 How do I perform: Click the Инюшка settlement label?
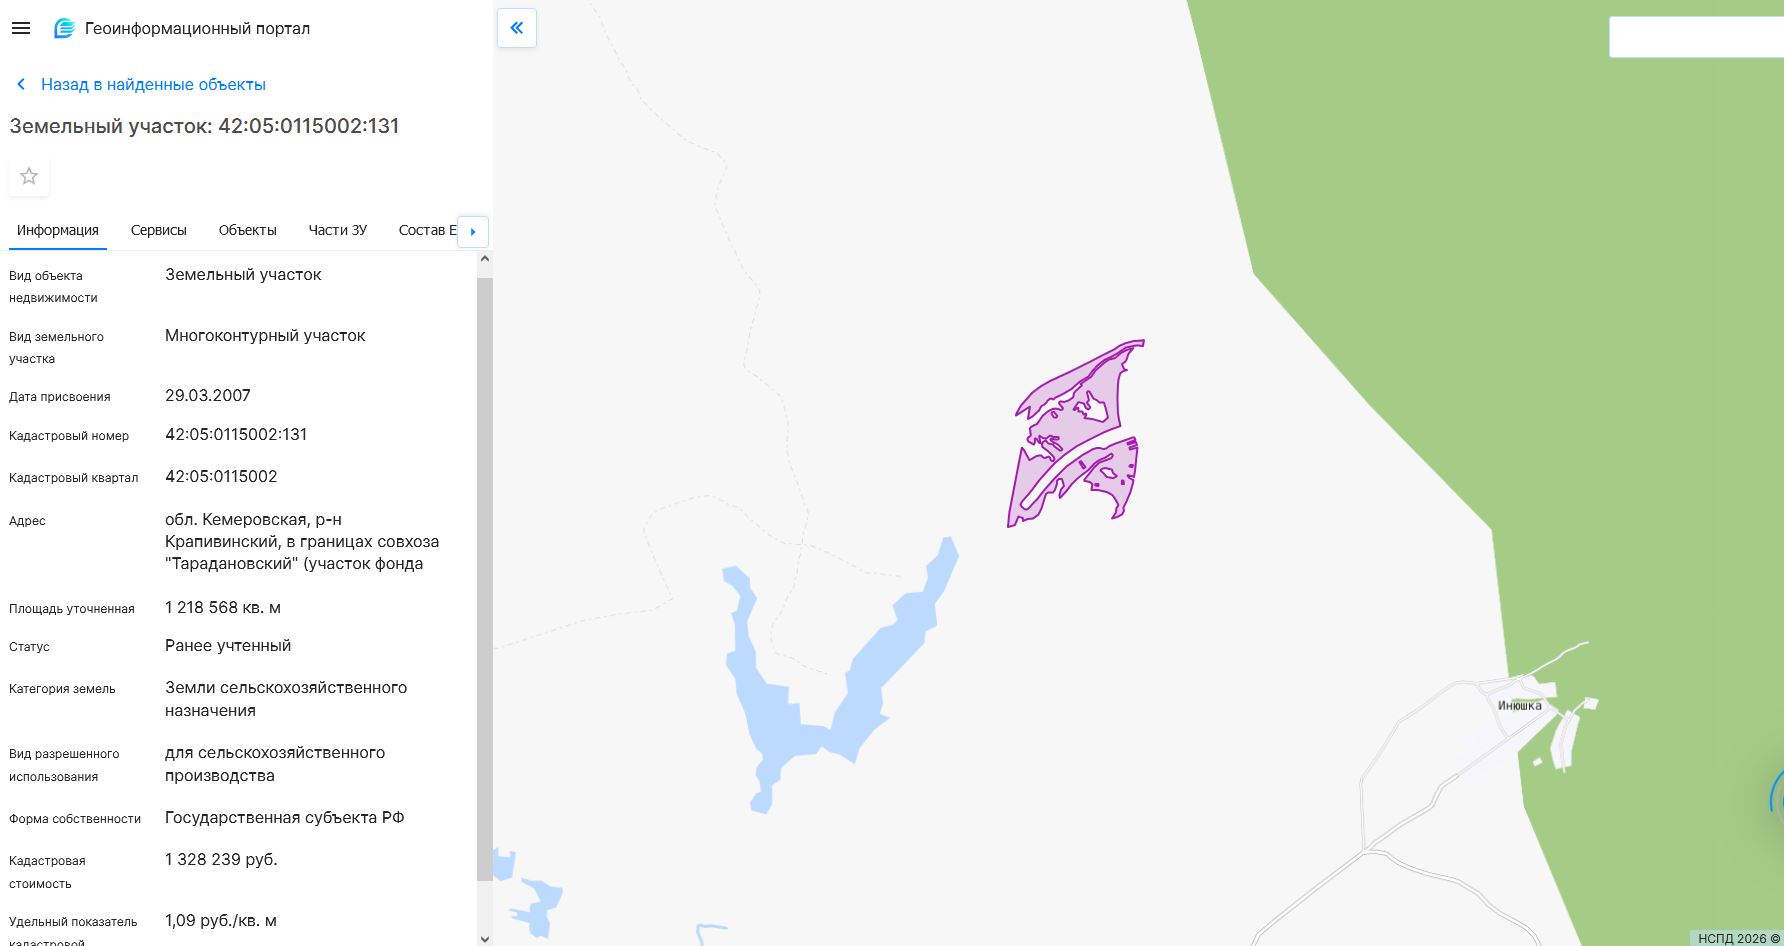(1520, 706)
